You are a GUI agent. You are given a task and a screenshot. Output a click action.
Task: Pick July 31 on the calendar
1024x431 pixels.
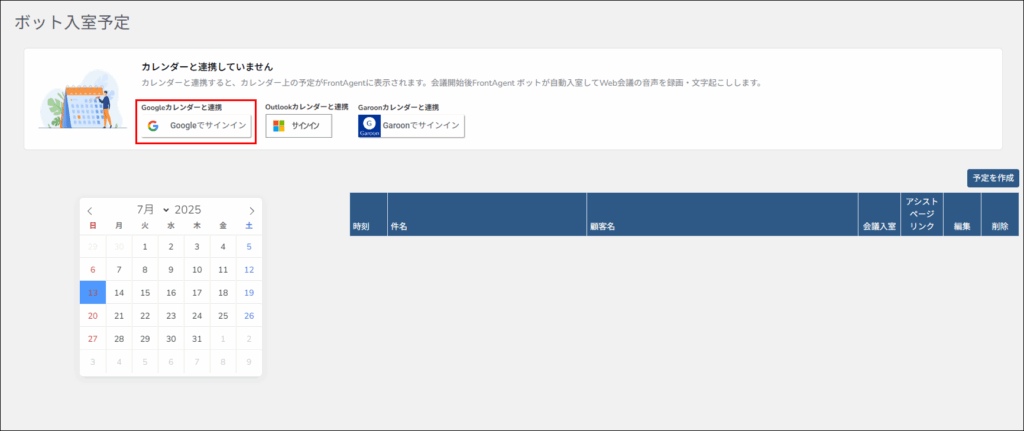(197, 340)
